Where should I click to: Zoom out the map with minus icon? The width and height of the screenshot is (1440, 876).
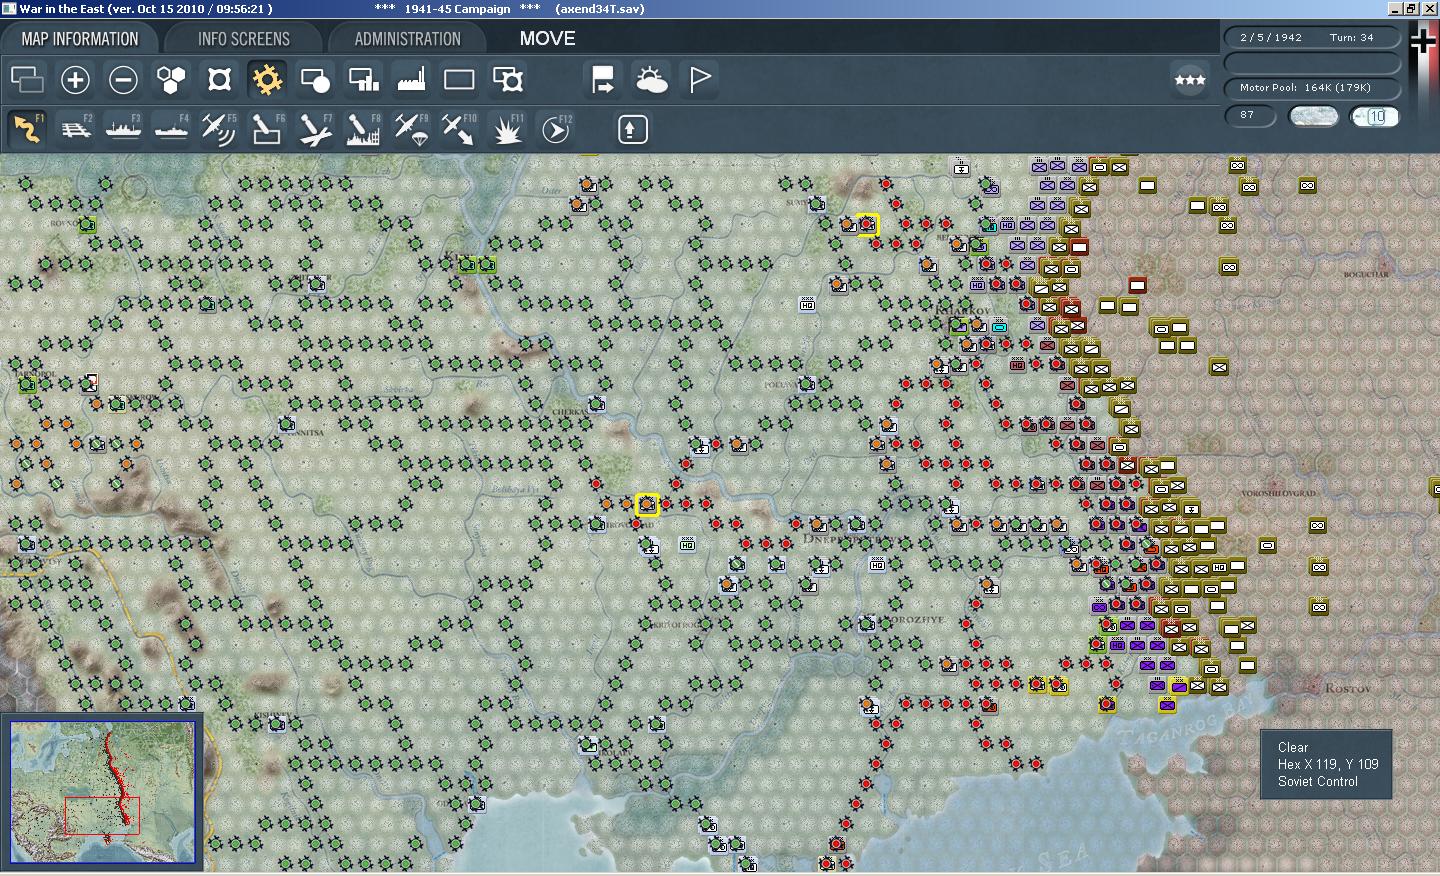123,80
